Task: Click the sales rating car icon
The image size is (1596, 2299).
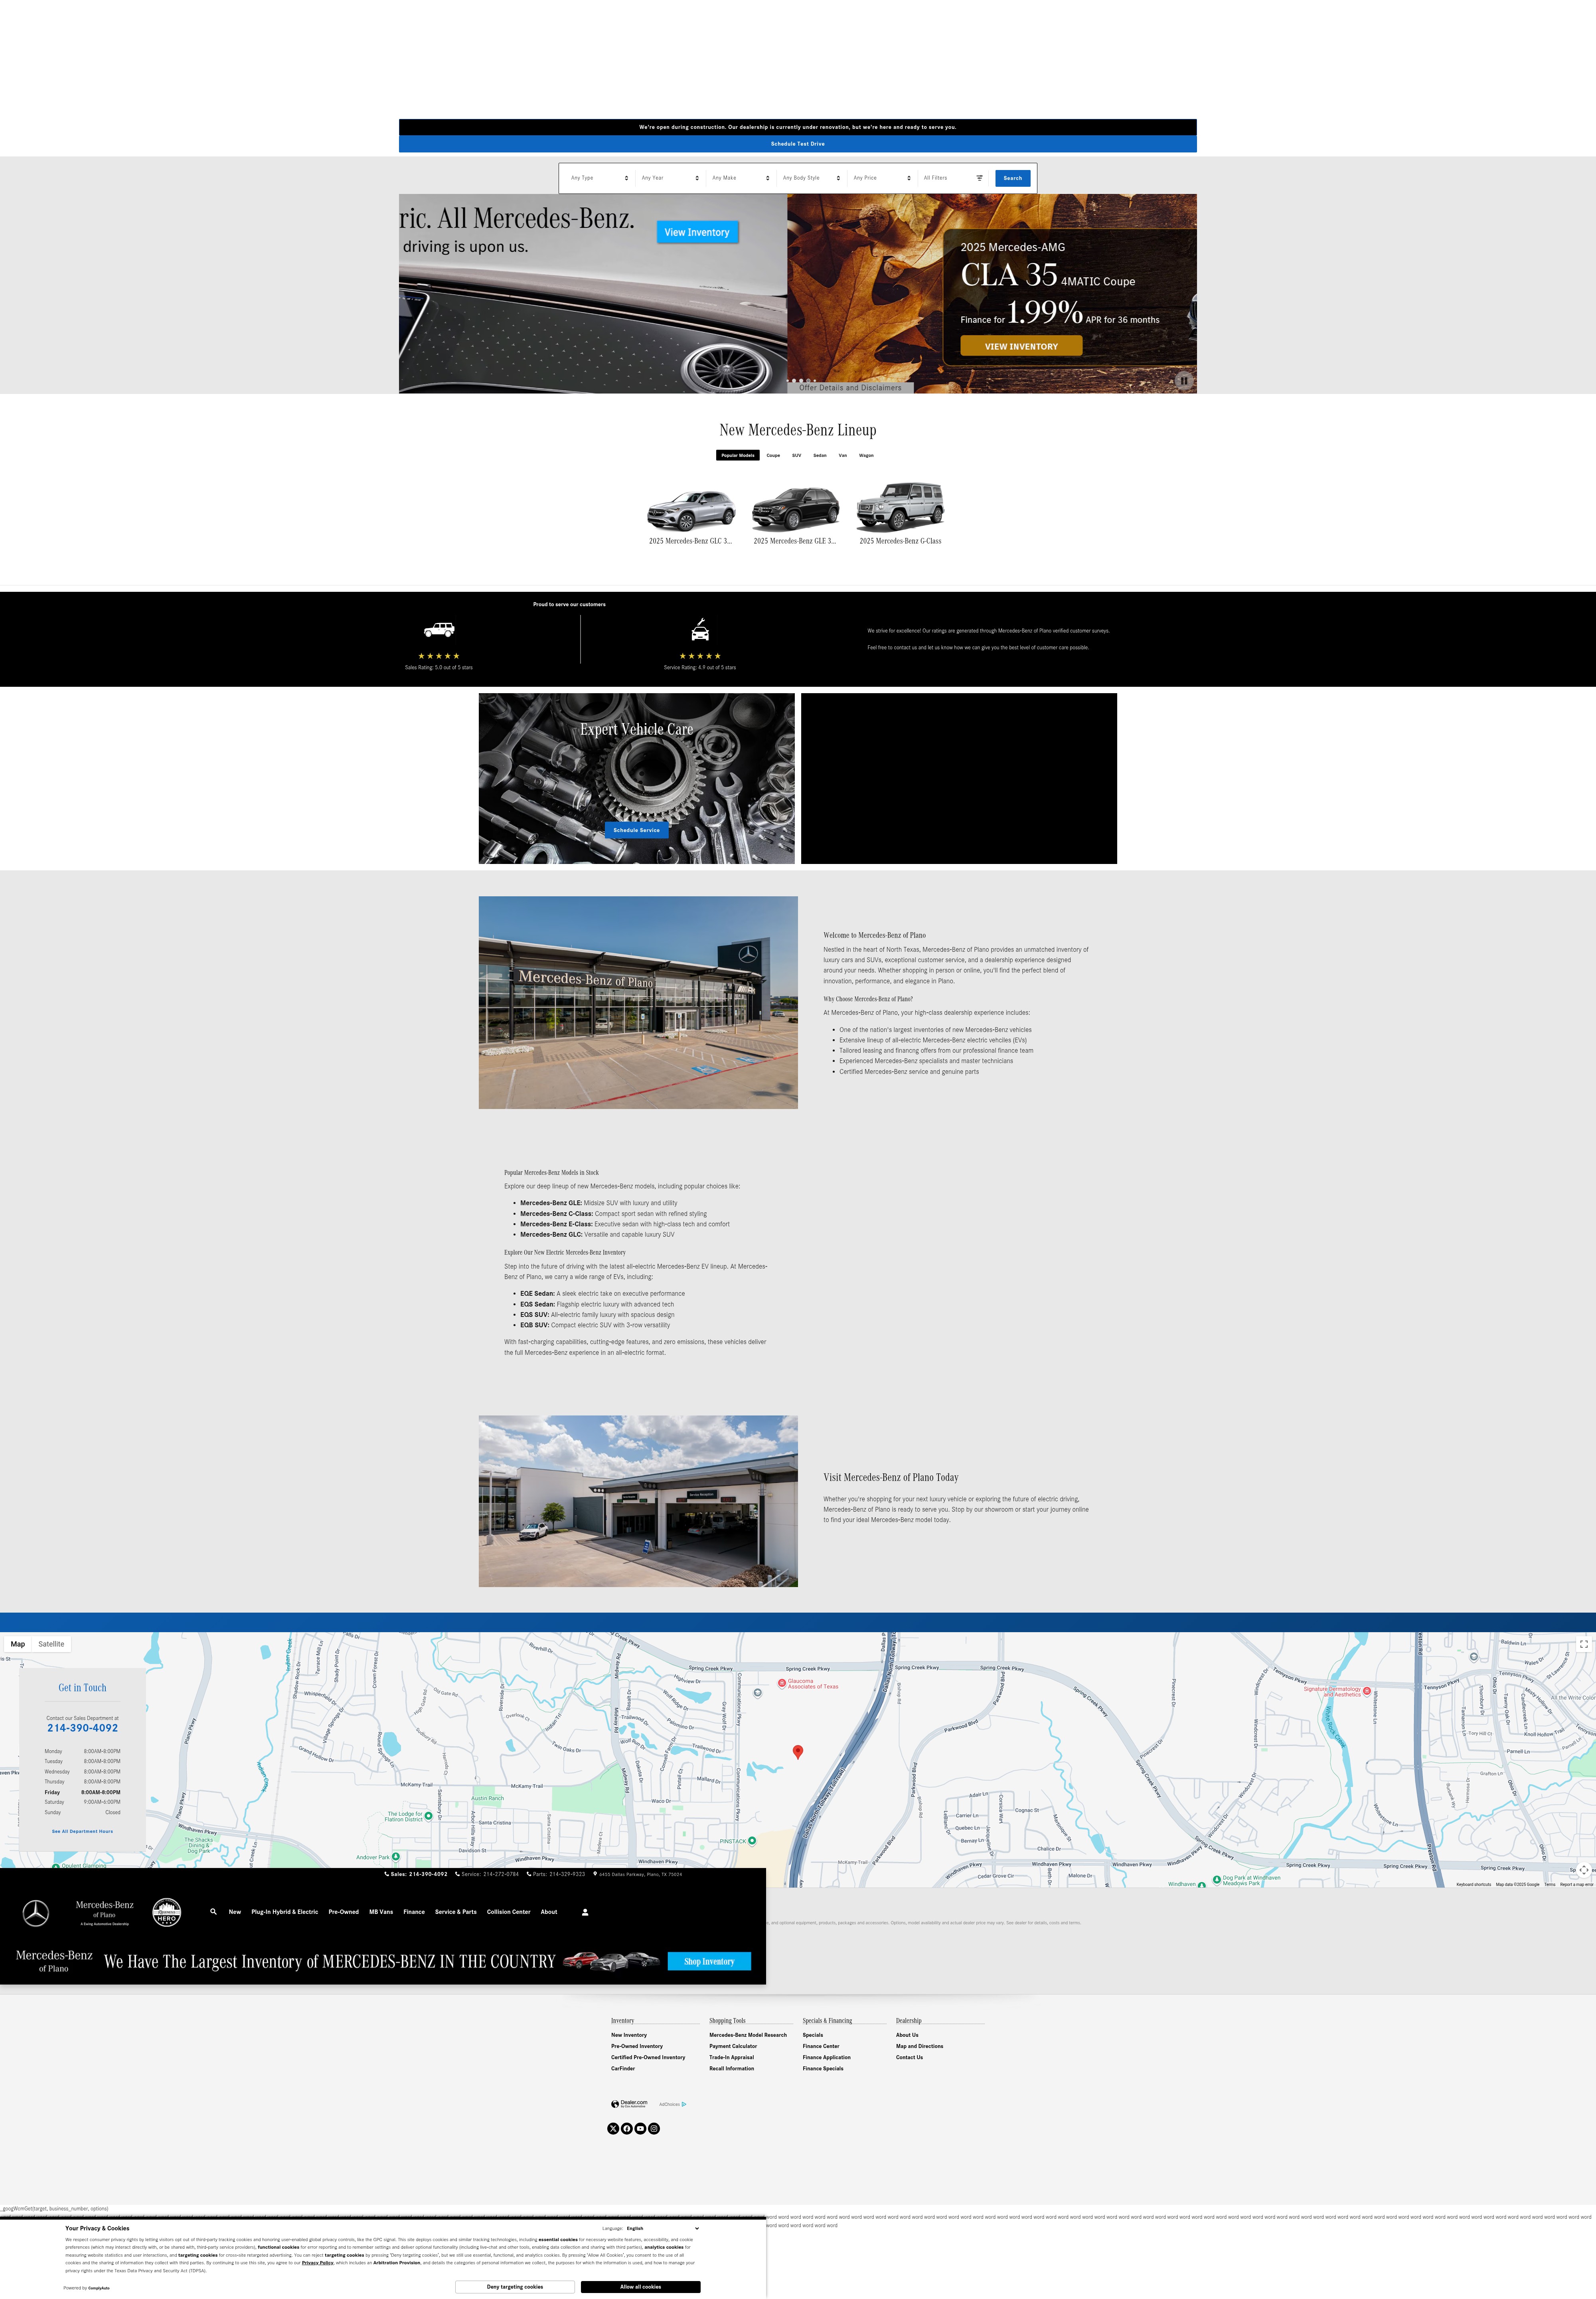Action: tap(438, 630)
